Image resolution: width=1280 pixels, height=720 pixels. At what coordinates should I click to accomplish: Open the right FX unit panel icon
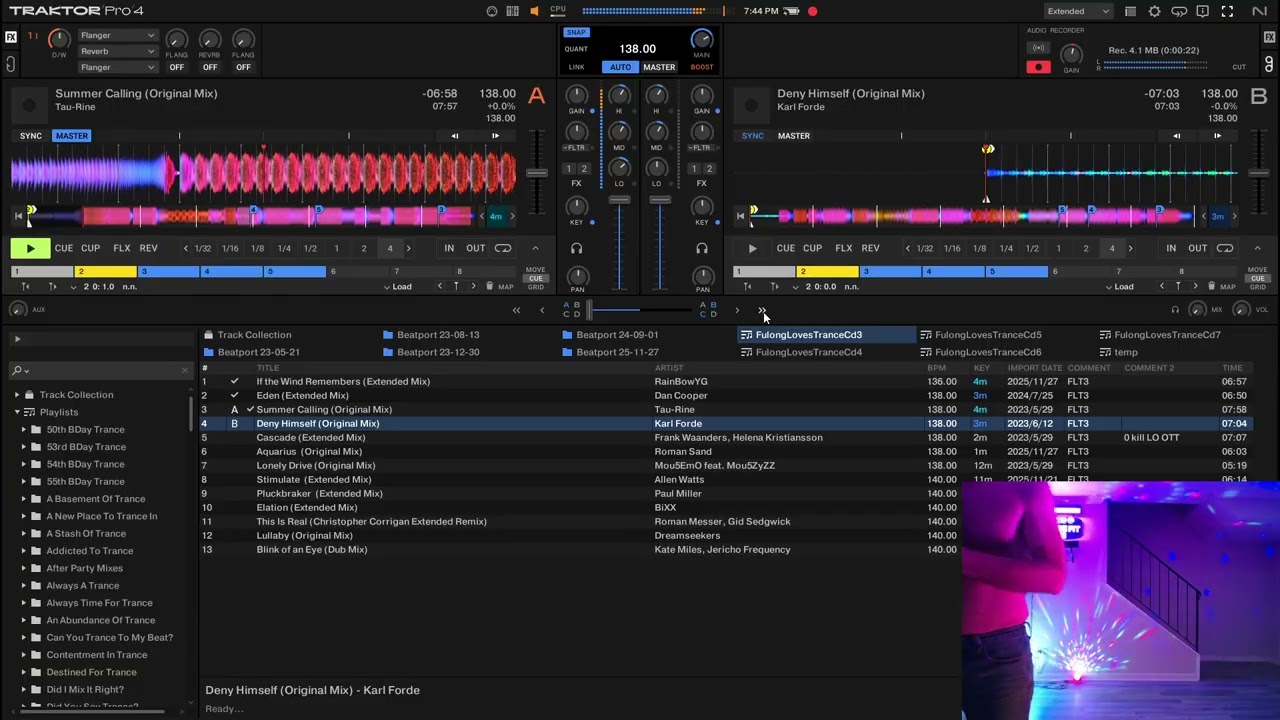point(1269,37)
